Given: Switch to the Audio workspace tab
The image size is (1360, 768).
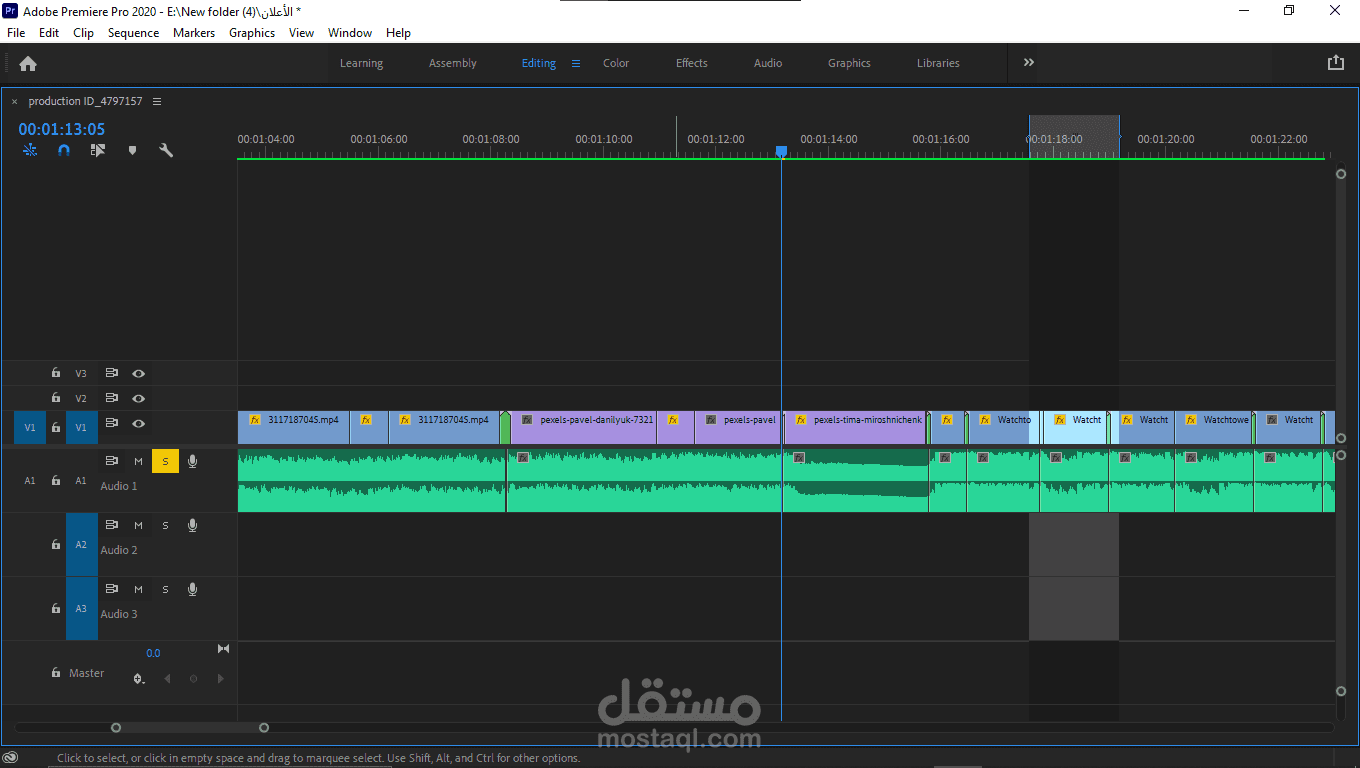Looking at the screenshot, I should point(768,63).
